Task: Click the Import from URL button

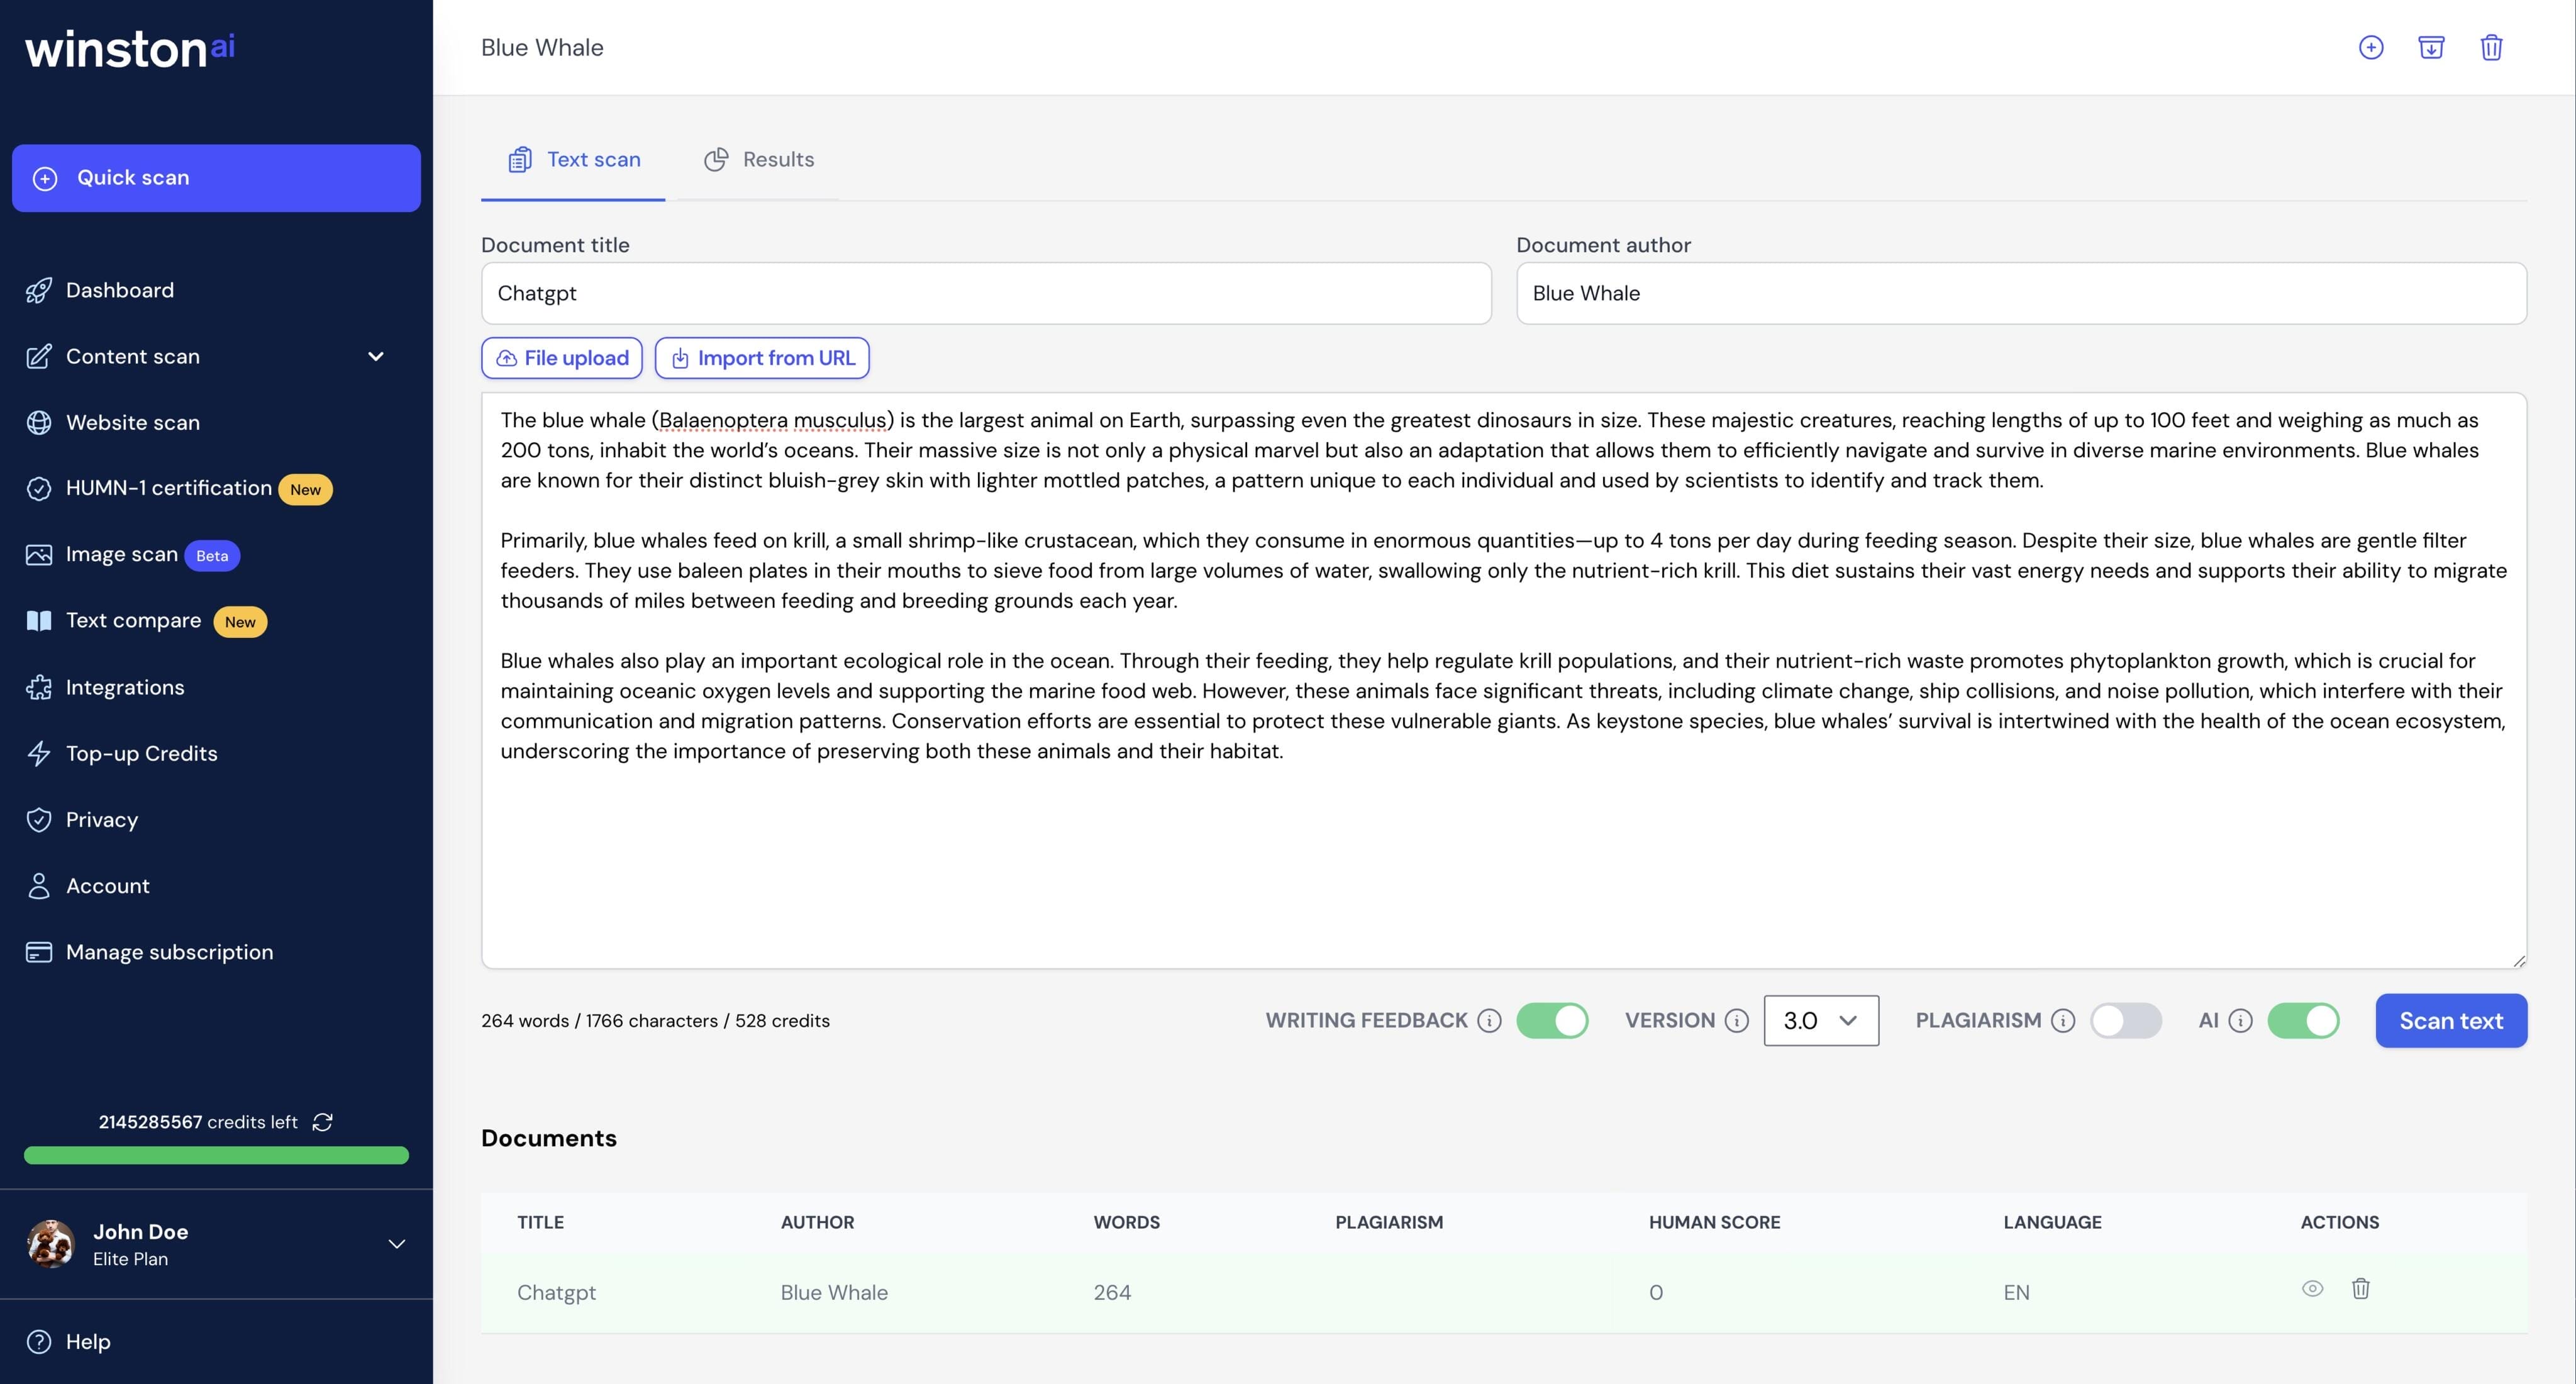Action: click(x=762, y=357)
